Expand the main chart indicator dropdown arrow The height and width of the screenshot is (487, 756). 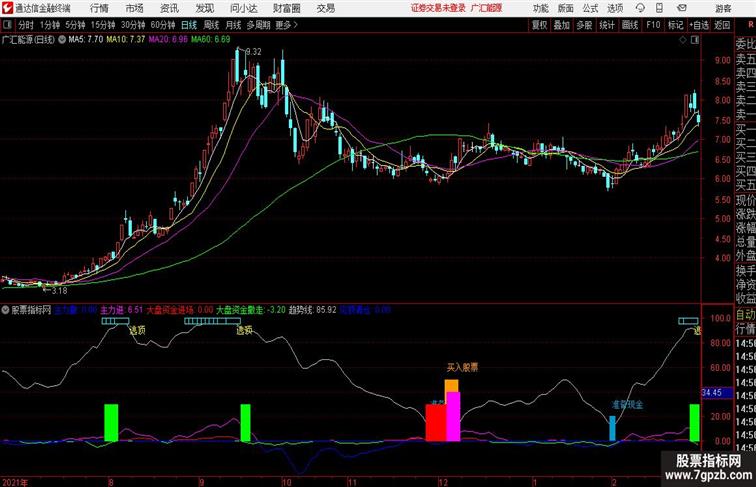[62, 40]
